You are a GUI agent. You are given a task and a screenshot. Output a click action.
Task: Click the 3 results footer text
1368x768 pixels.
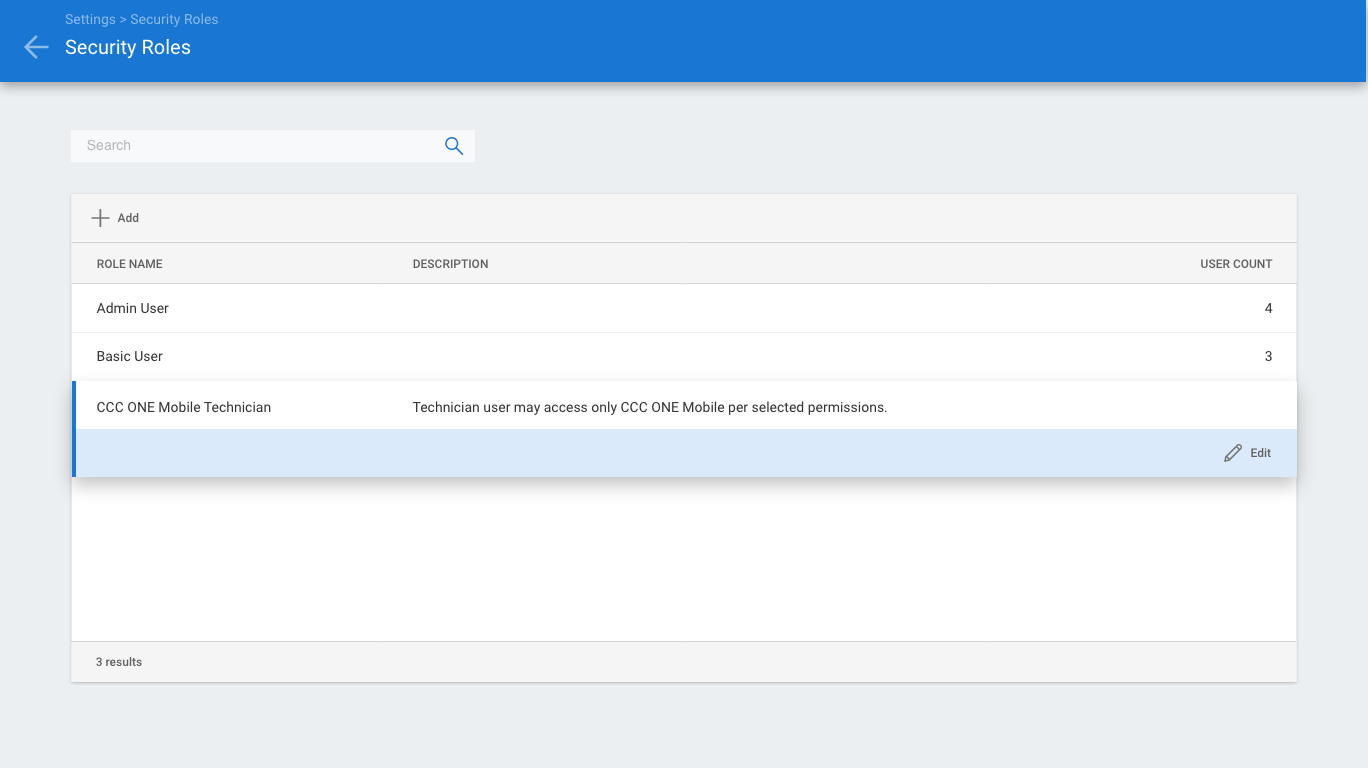119,662
